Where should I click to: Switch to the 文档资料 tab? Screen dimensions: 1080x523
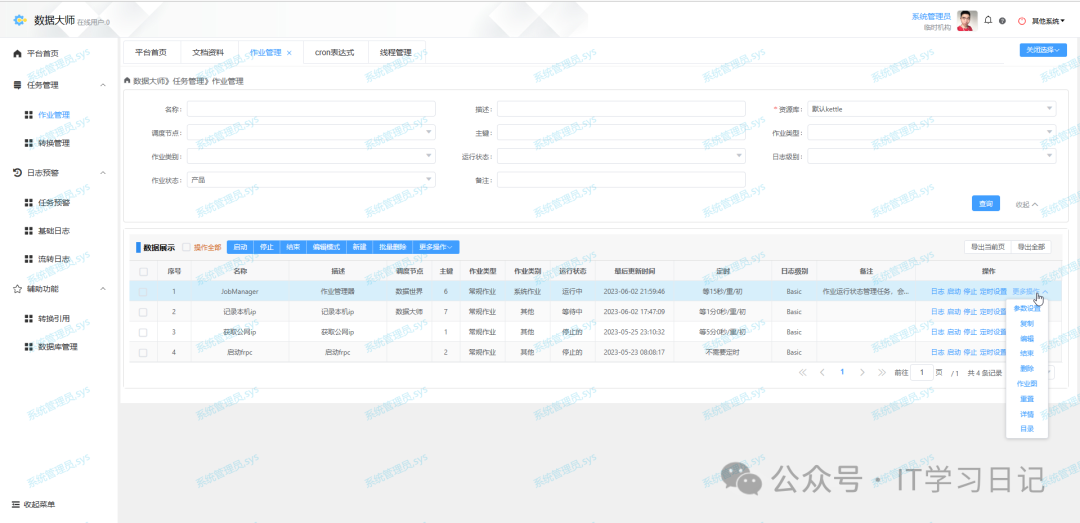[x=207, y=52]
